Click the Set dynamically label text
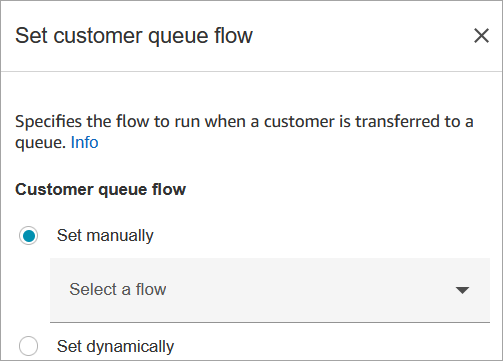Image resolution: width=503 pixels, height=361 pixels. 115,346
